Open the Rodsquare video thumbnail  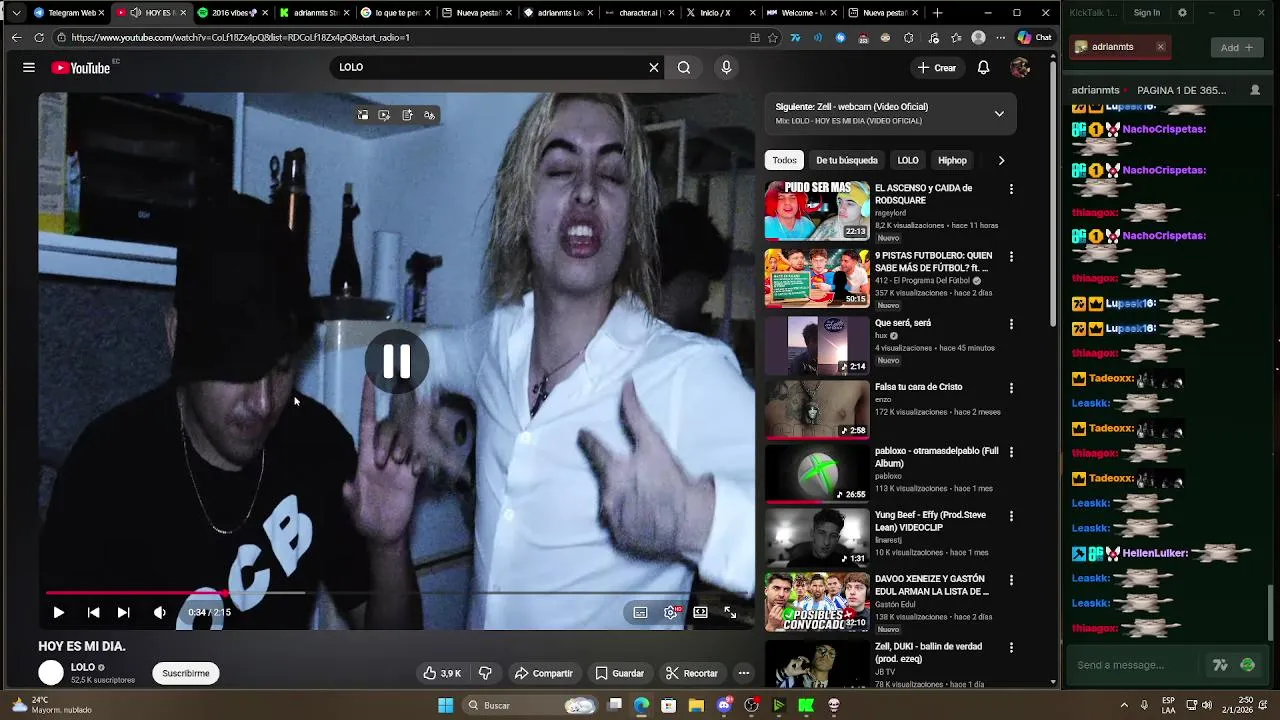pyautogui.click(x=817, y=210)
